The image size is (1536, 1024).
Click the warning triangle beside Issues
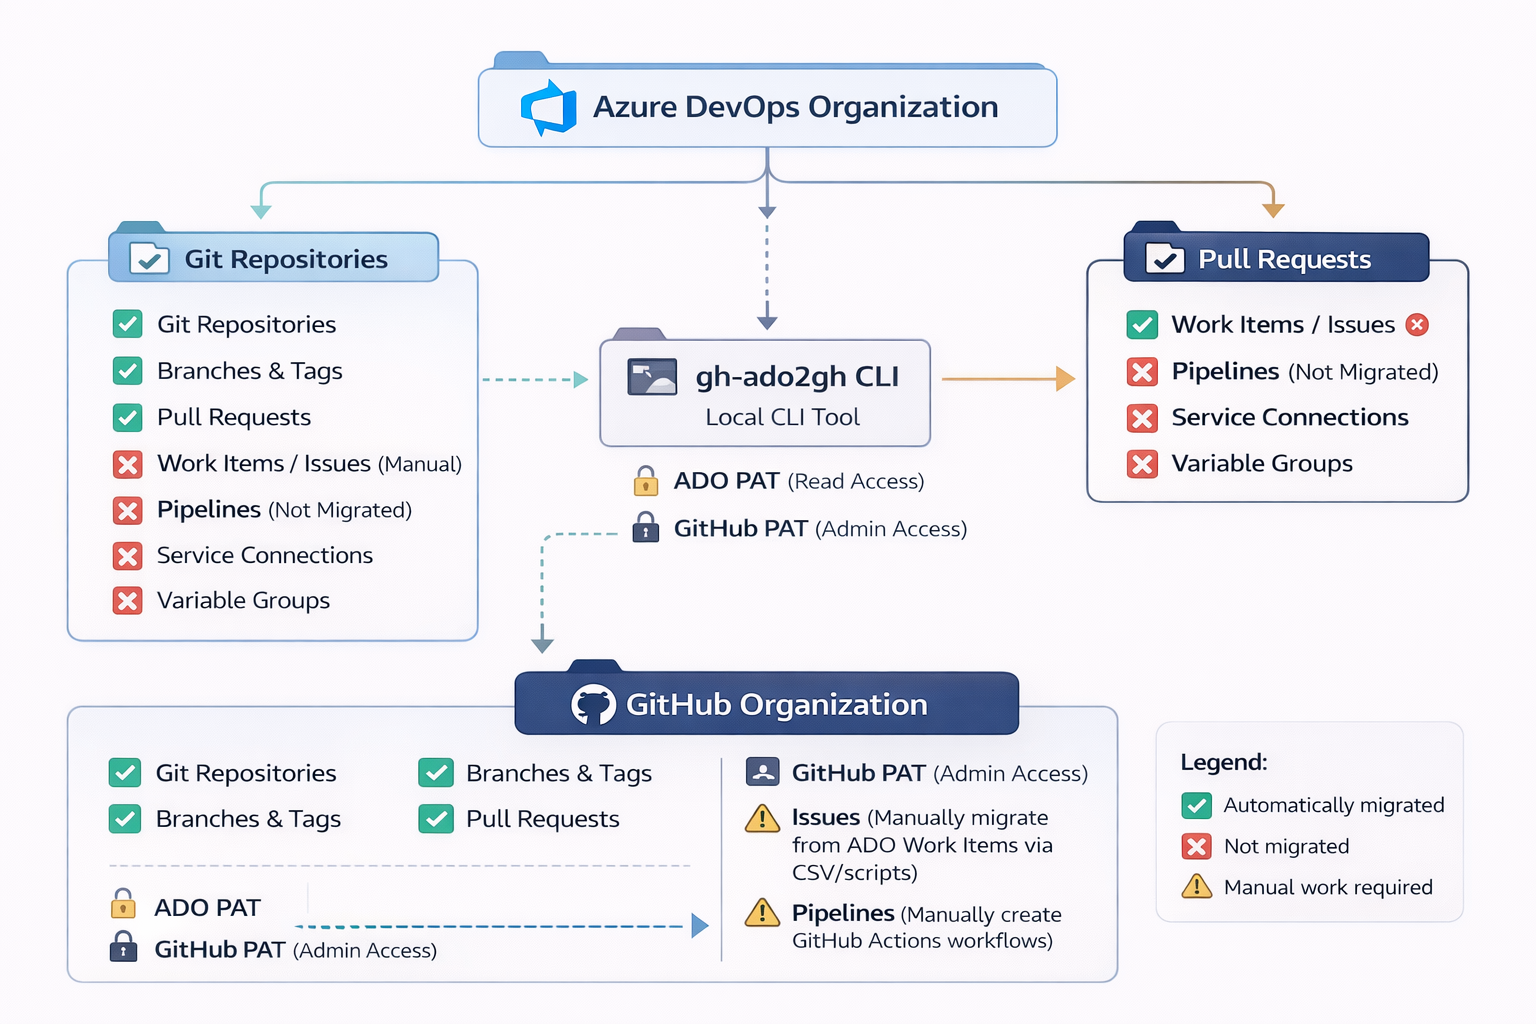pyautogui.click(x=761, y=819)
